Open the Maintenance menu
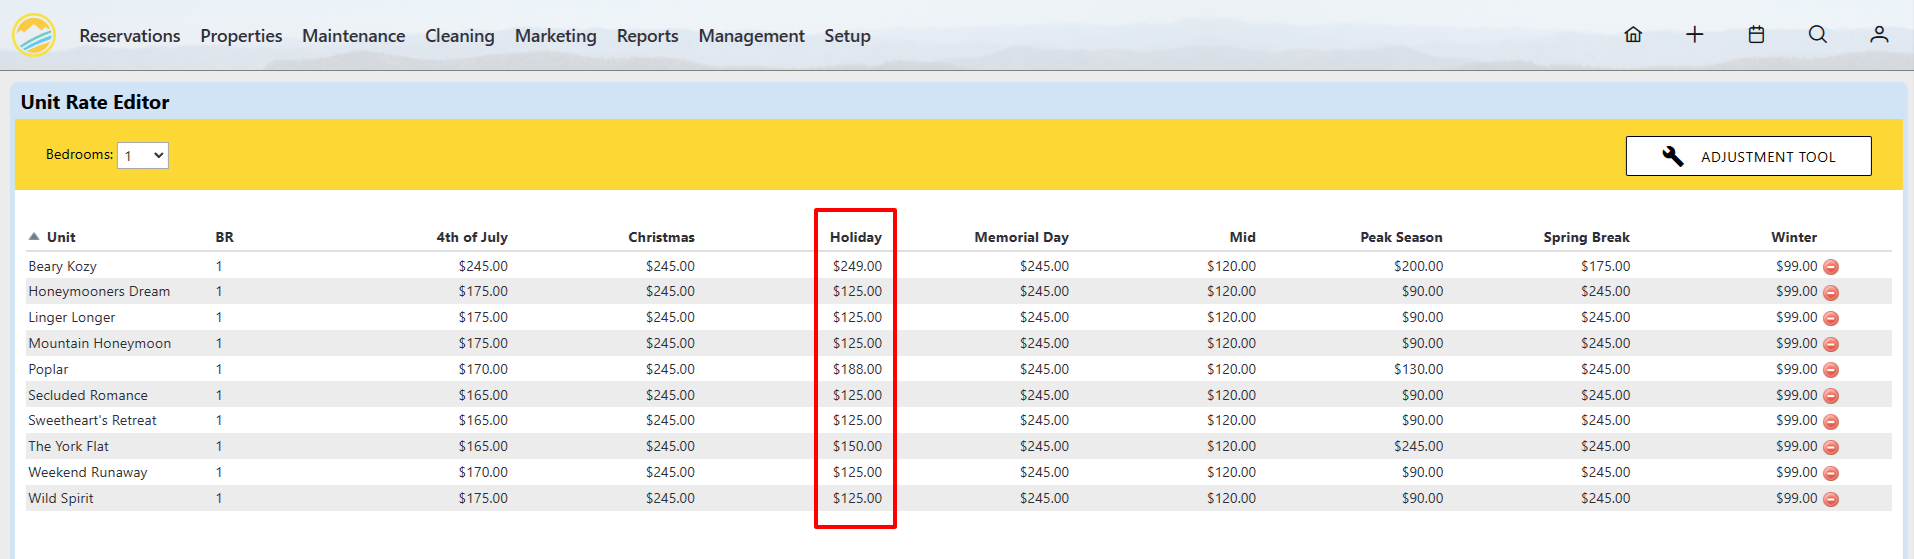The image size is (1914, 559). (354, 36)
